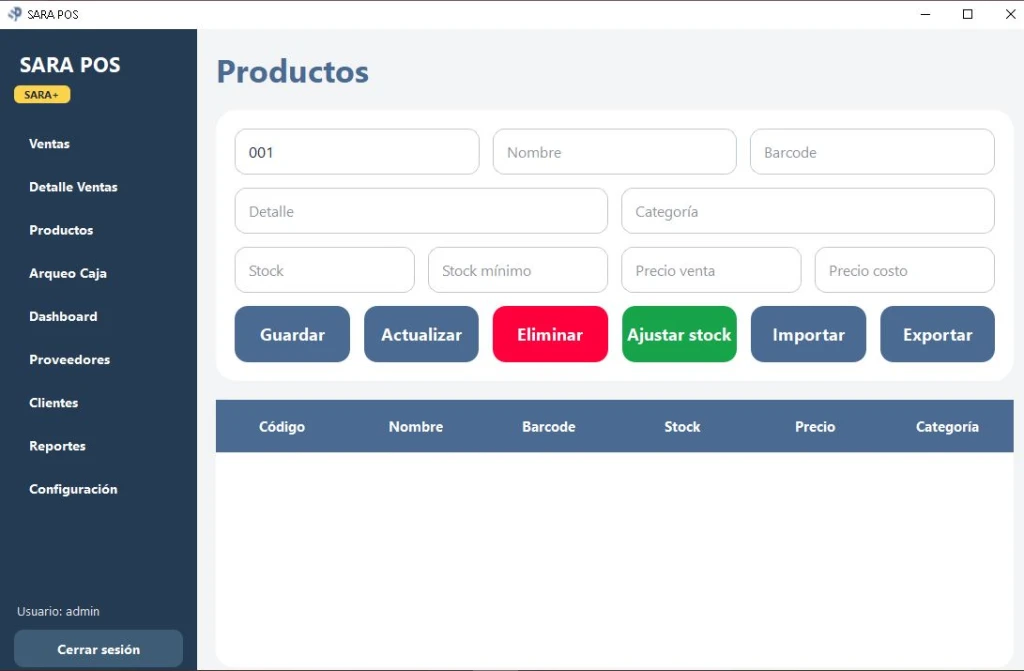Focus the Nombre input field
The width and height of the screenshot is (1024, 671).
pos(615,152)
